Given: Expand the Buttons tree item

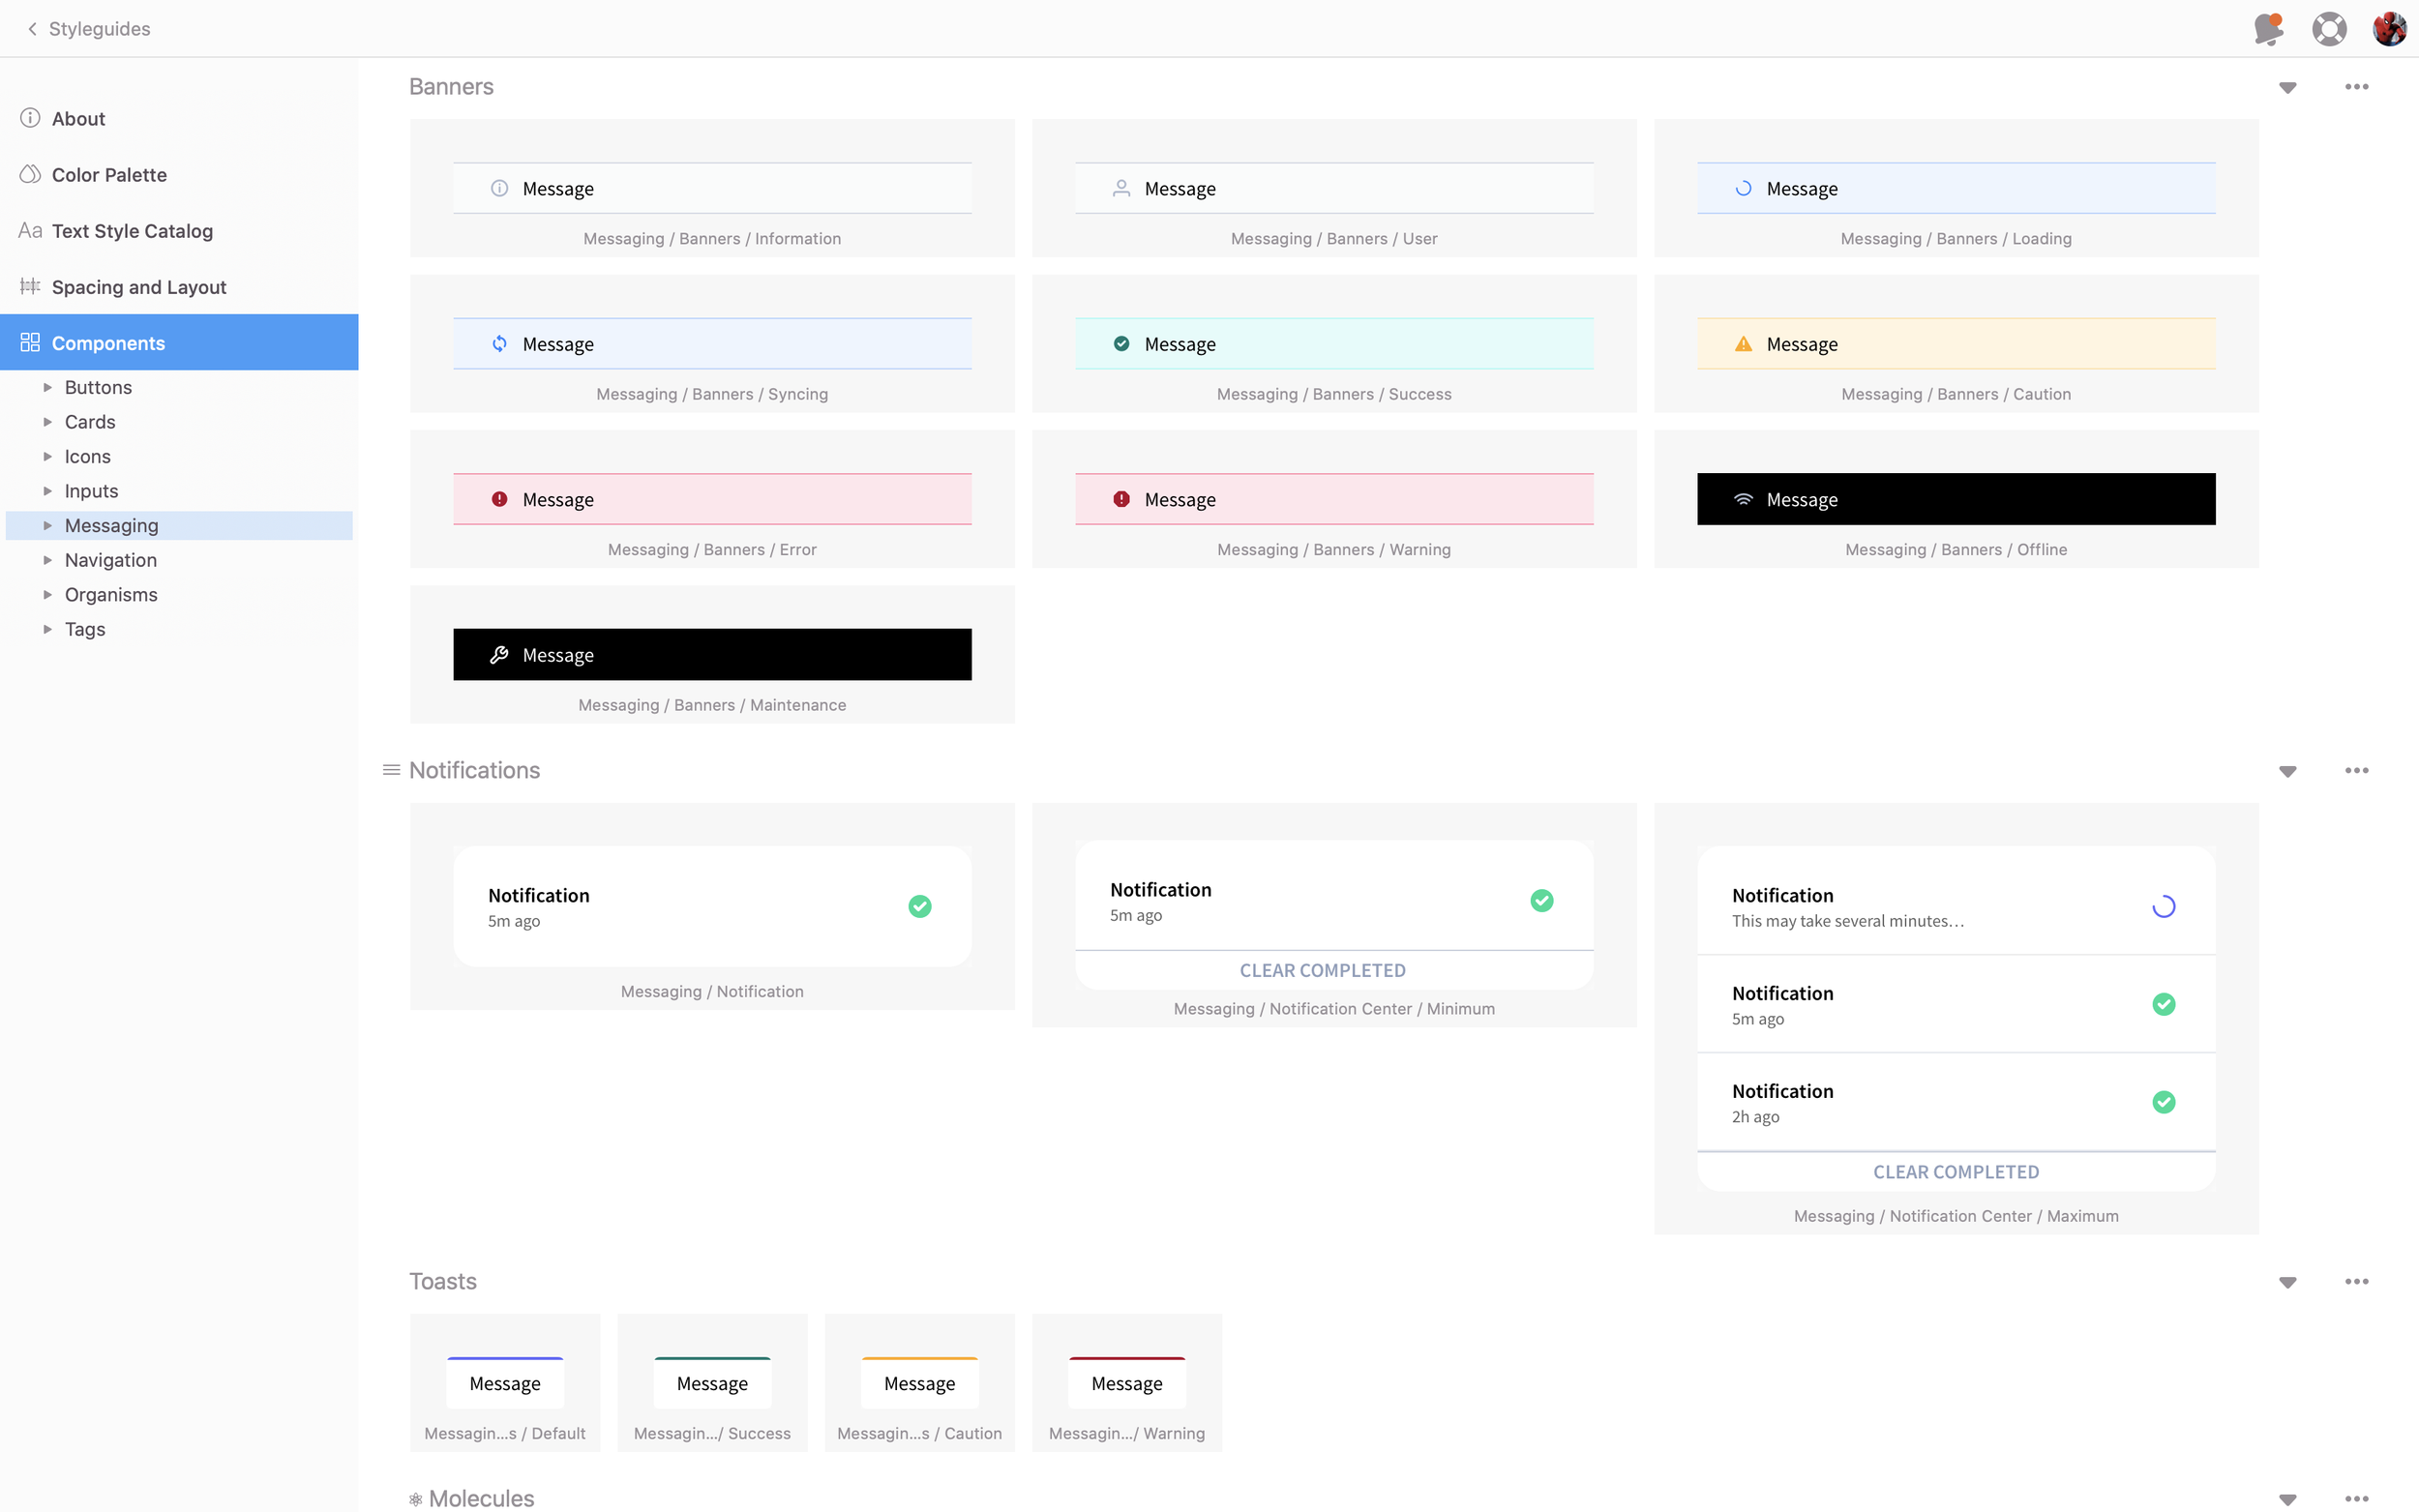Looking at the screenshot, I should click(47, 387).
